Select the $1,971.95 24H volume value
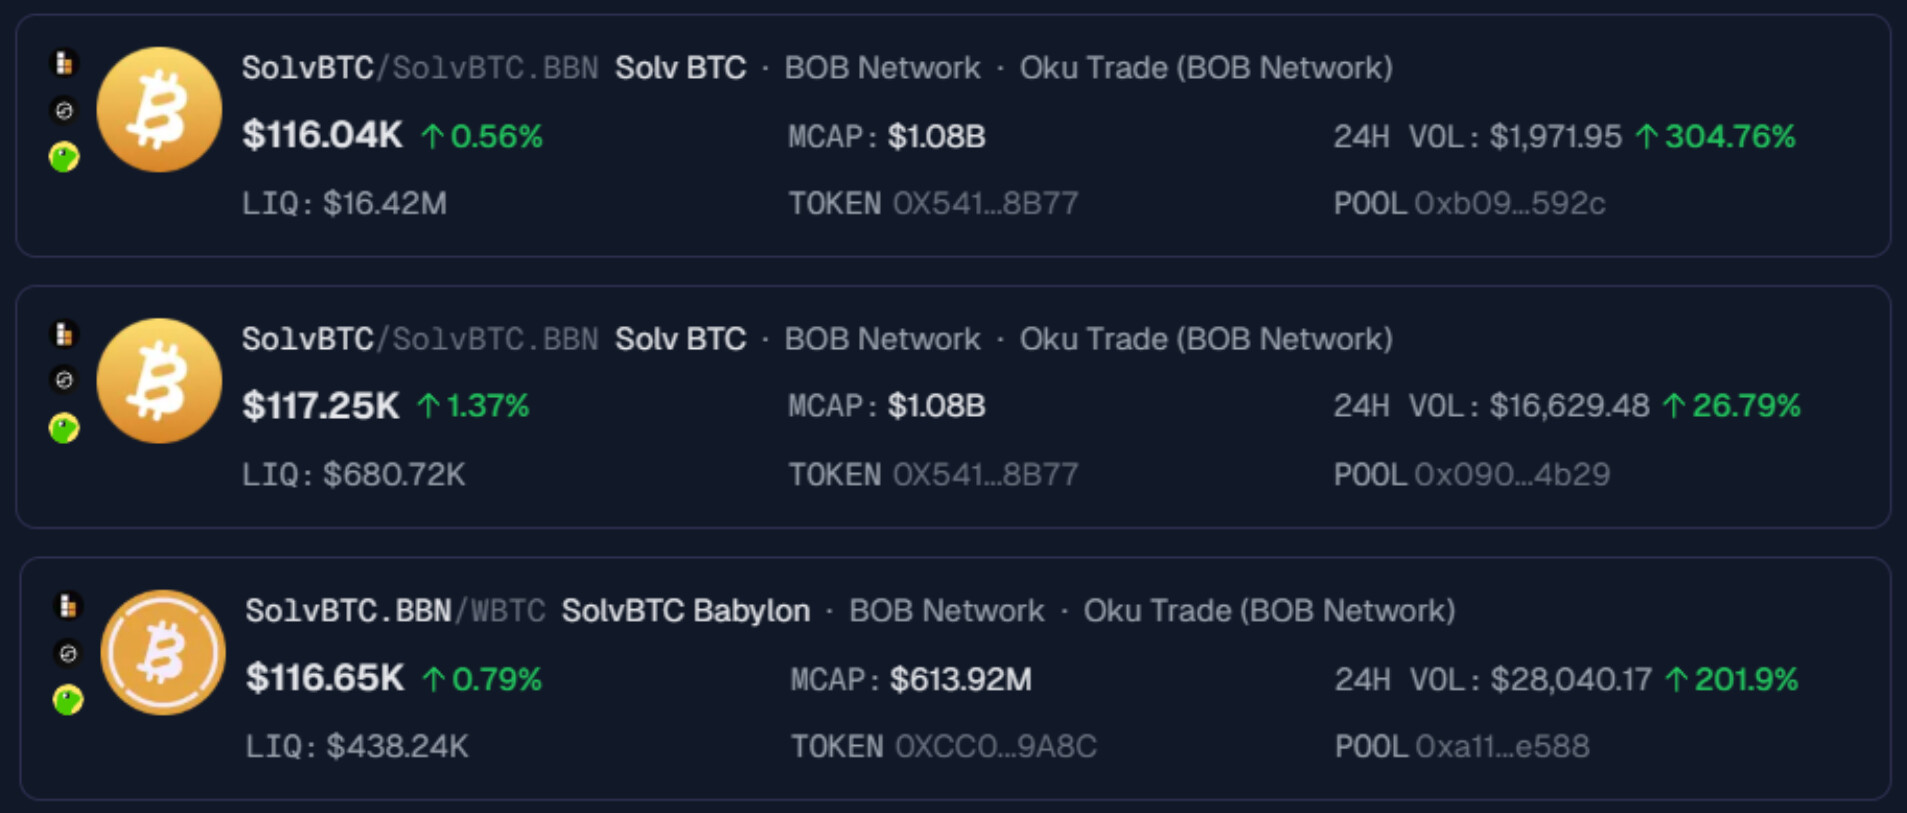 tap(1555, 137)
